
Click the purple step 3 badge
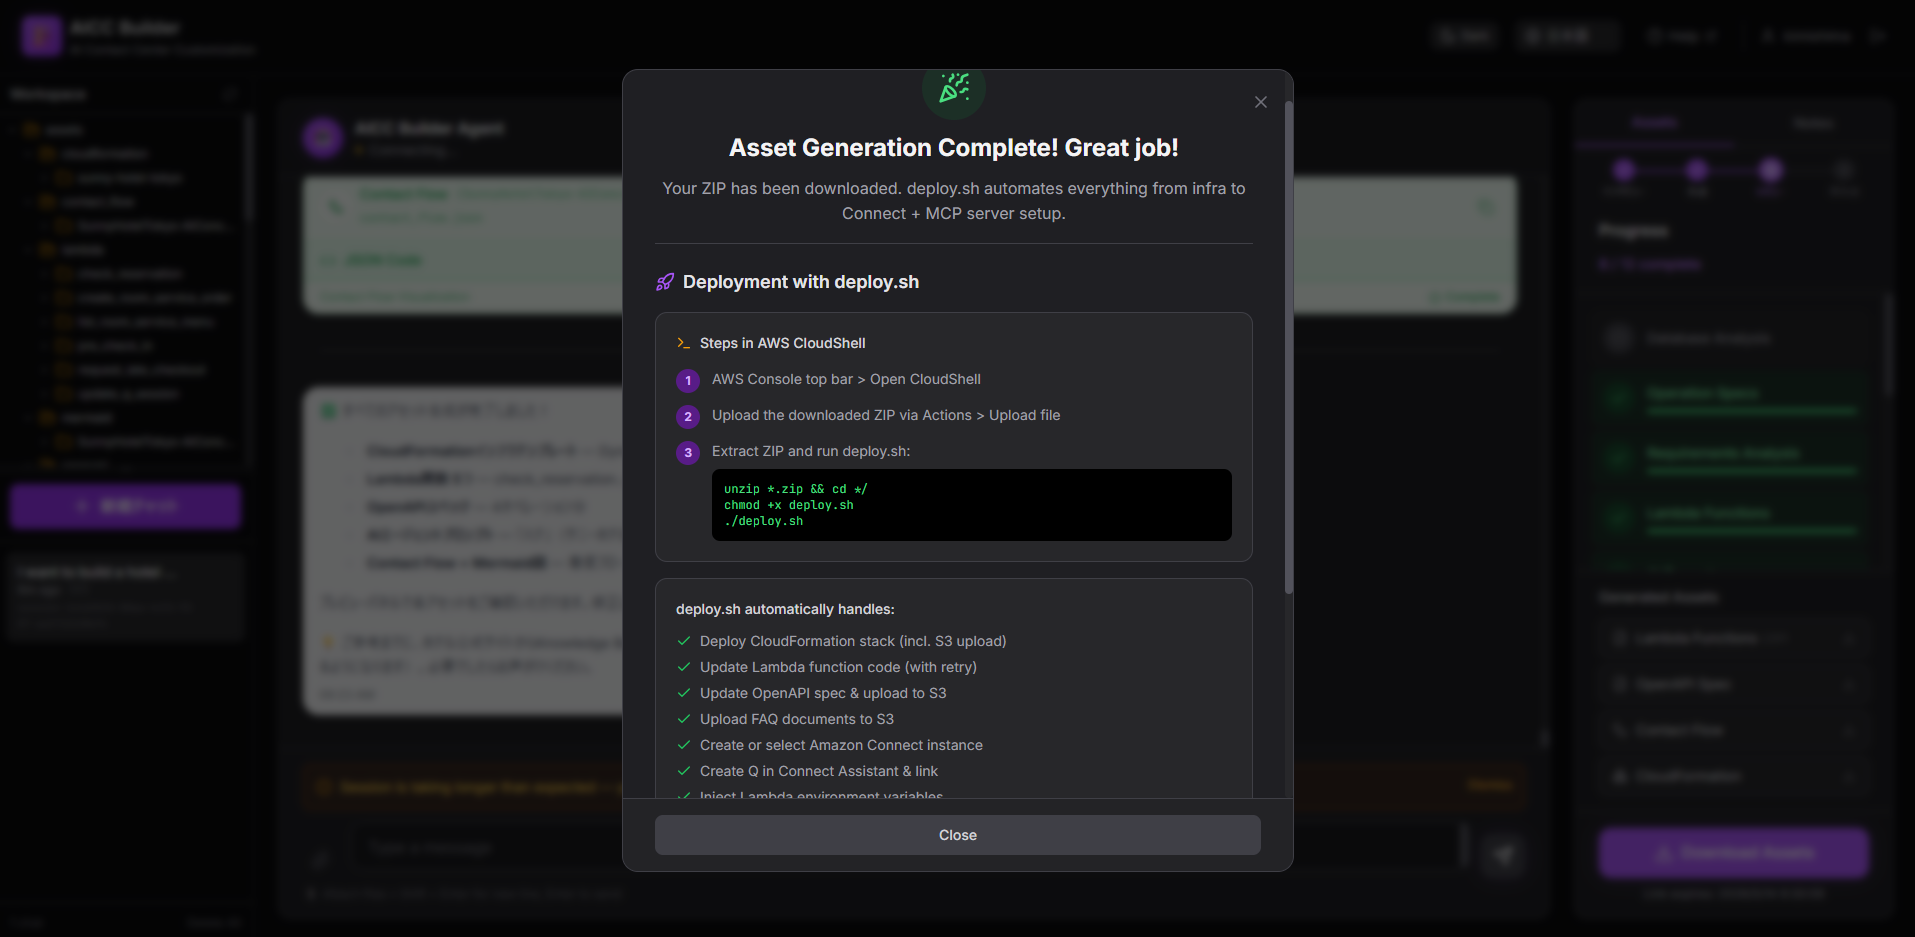tap(688, 452)
